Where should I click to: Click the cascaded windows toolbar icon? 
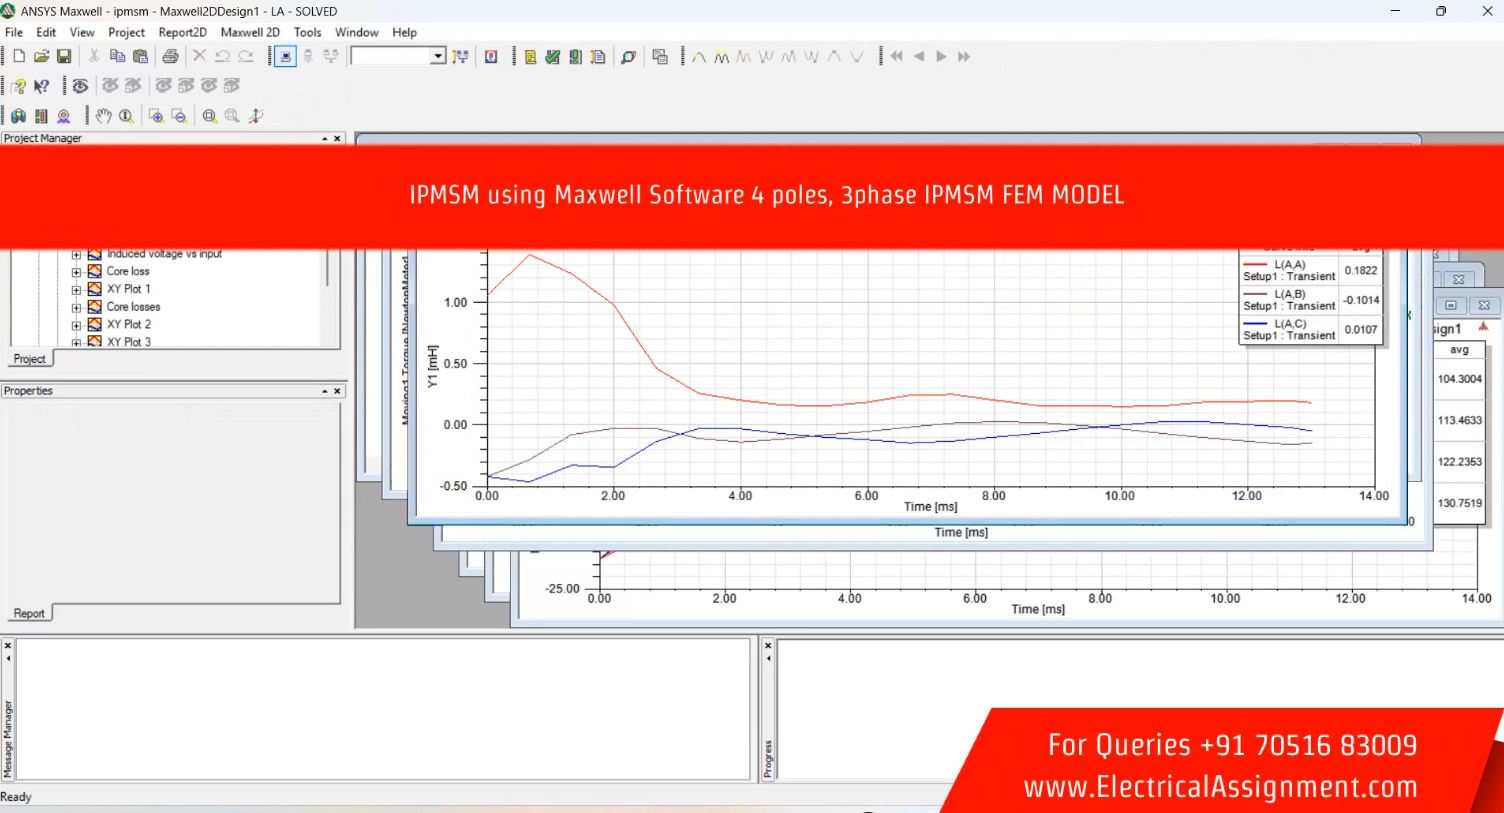(660, 57)
